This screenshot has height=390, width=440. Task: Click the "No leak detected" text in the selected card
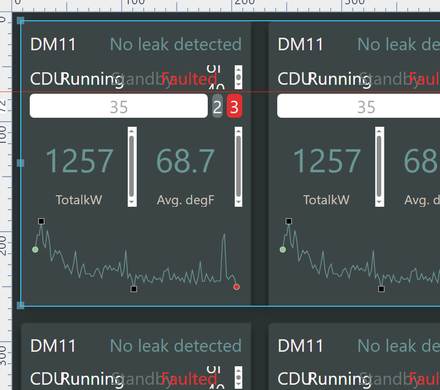(176, 44)
